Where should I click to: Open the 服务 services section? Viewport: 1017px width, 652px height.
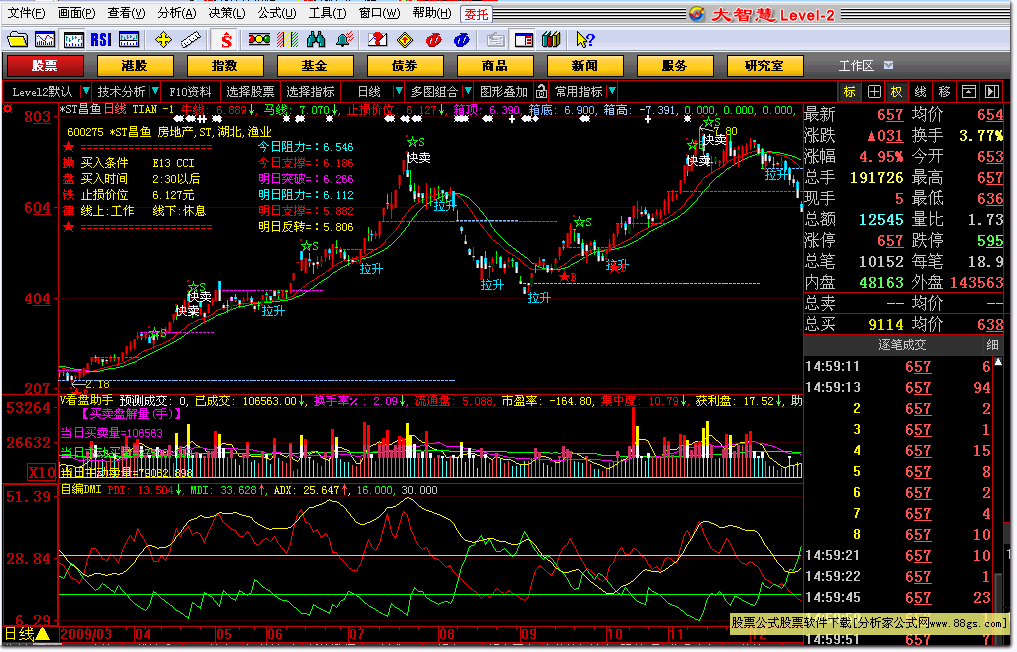(675, 66)
